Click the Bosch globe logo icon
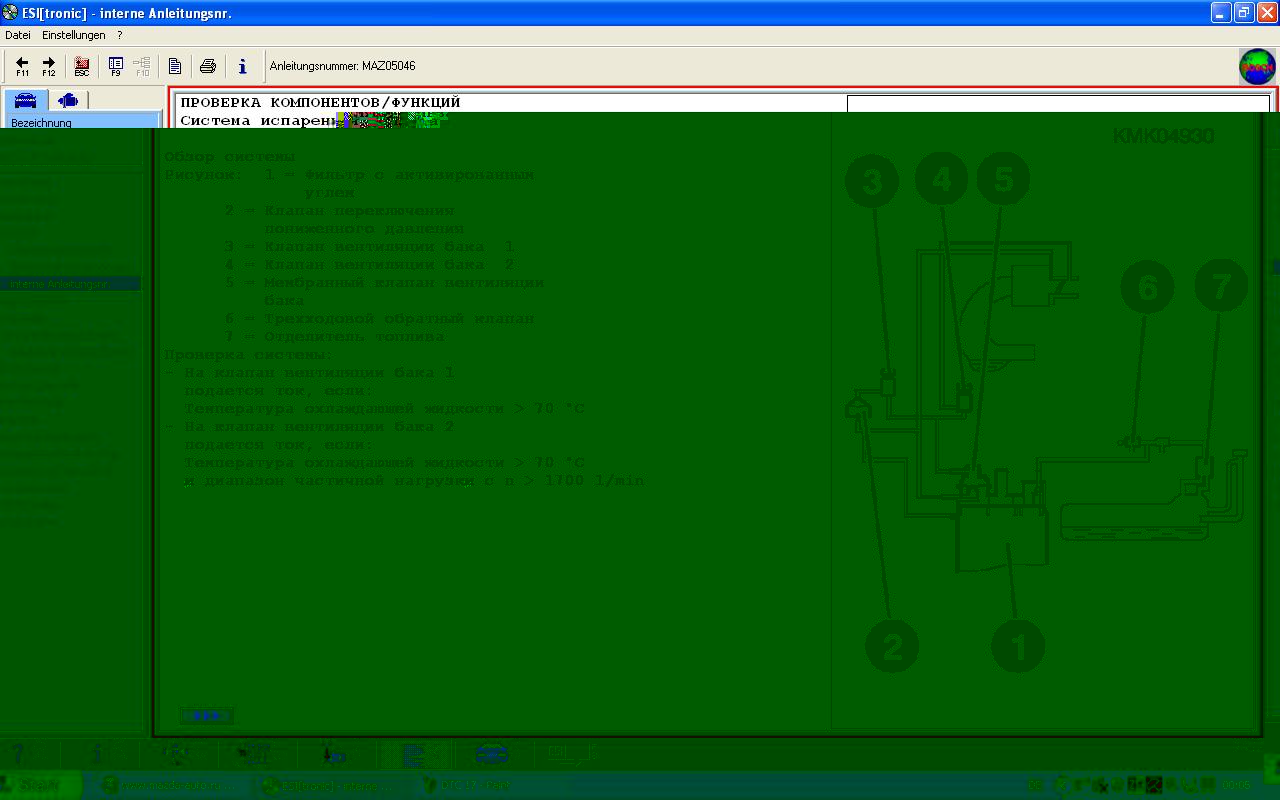The width and height of the screenshot is (1280, 800). click(1257, 66)
